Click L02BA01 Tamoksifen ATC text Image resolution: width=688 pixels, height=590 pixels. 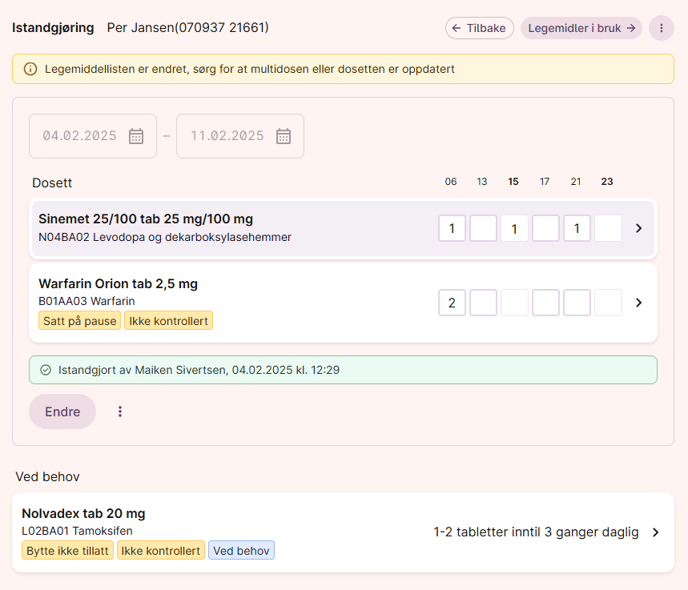(77, 531)
